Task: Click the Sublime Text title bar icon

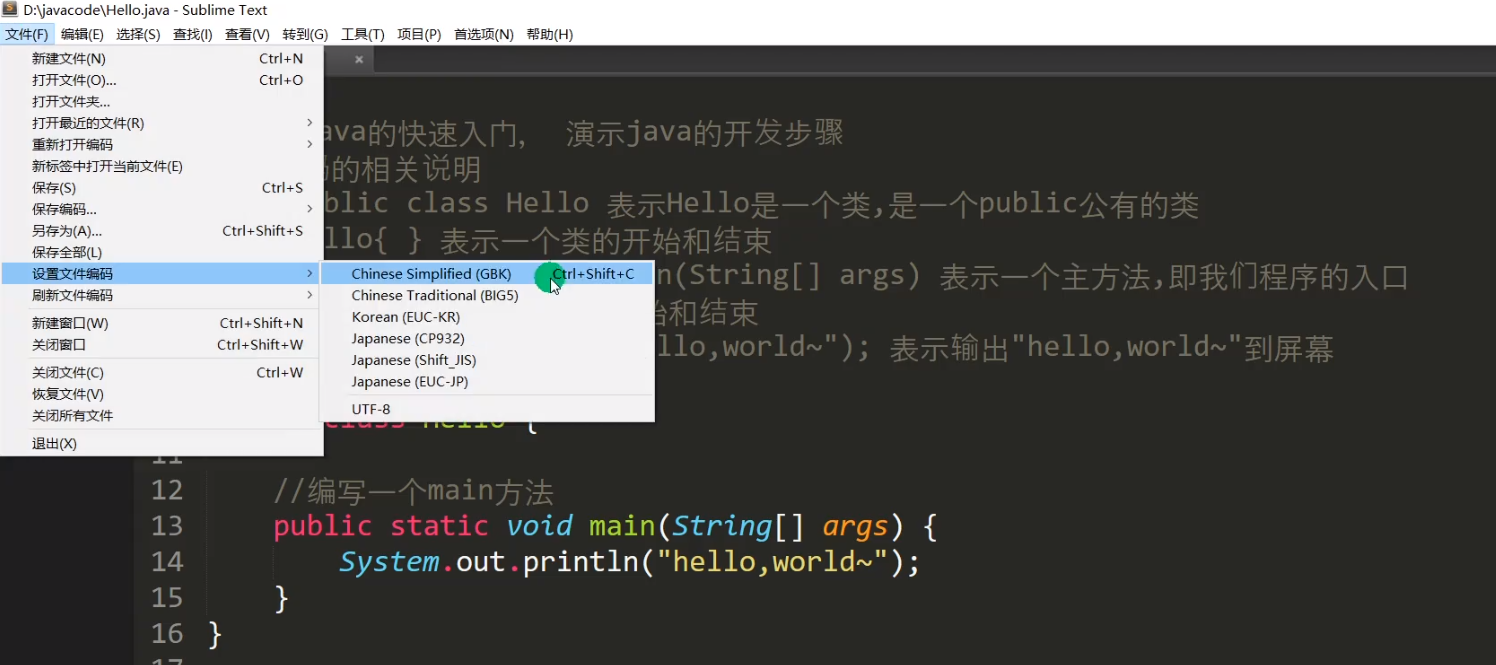Action: coord(10,10)
